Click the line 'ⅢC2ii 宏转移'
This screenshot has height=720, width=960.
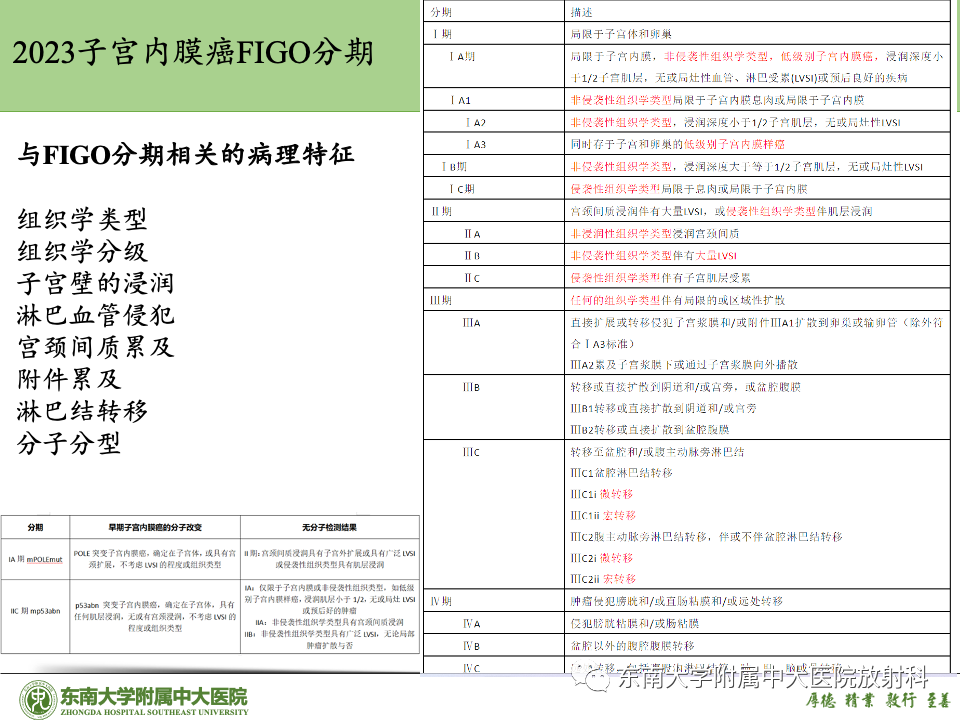click(603, 579)
